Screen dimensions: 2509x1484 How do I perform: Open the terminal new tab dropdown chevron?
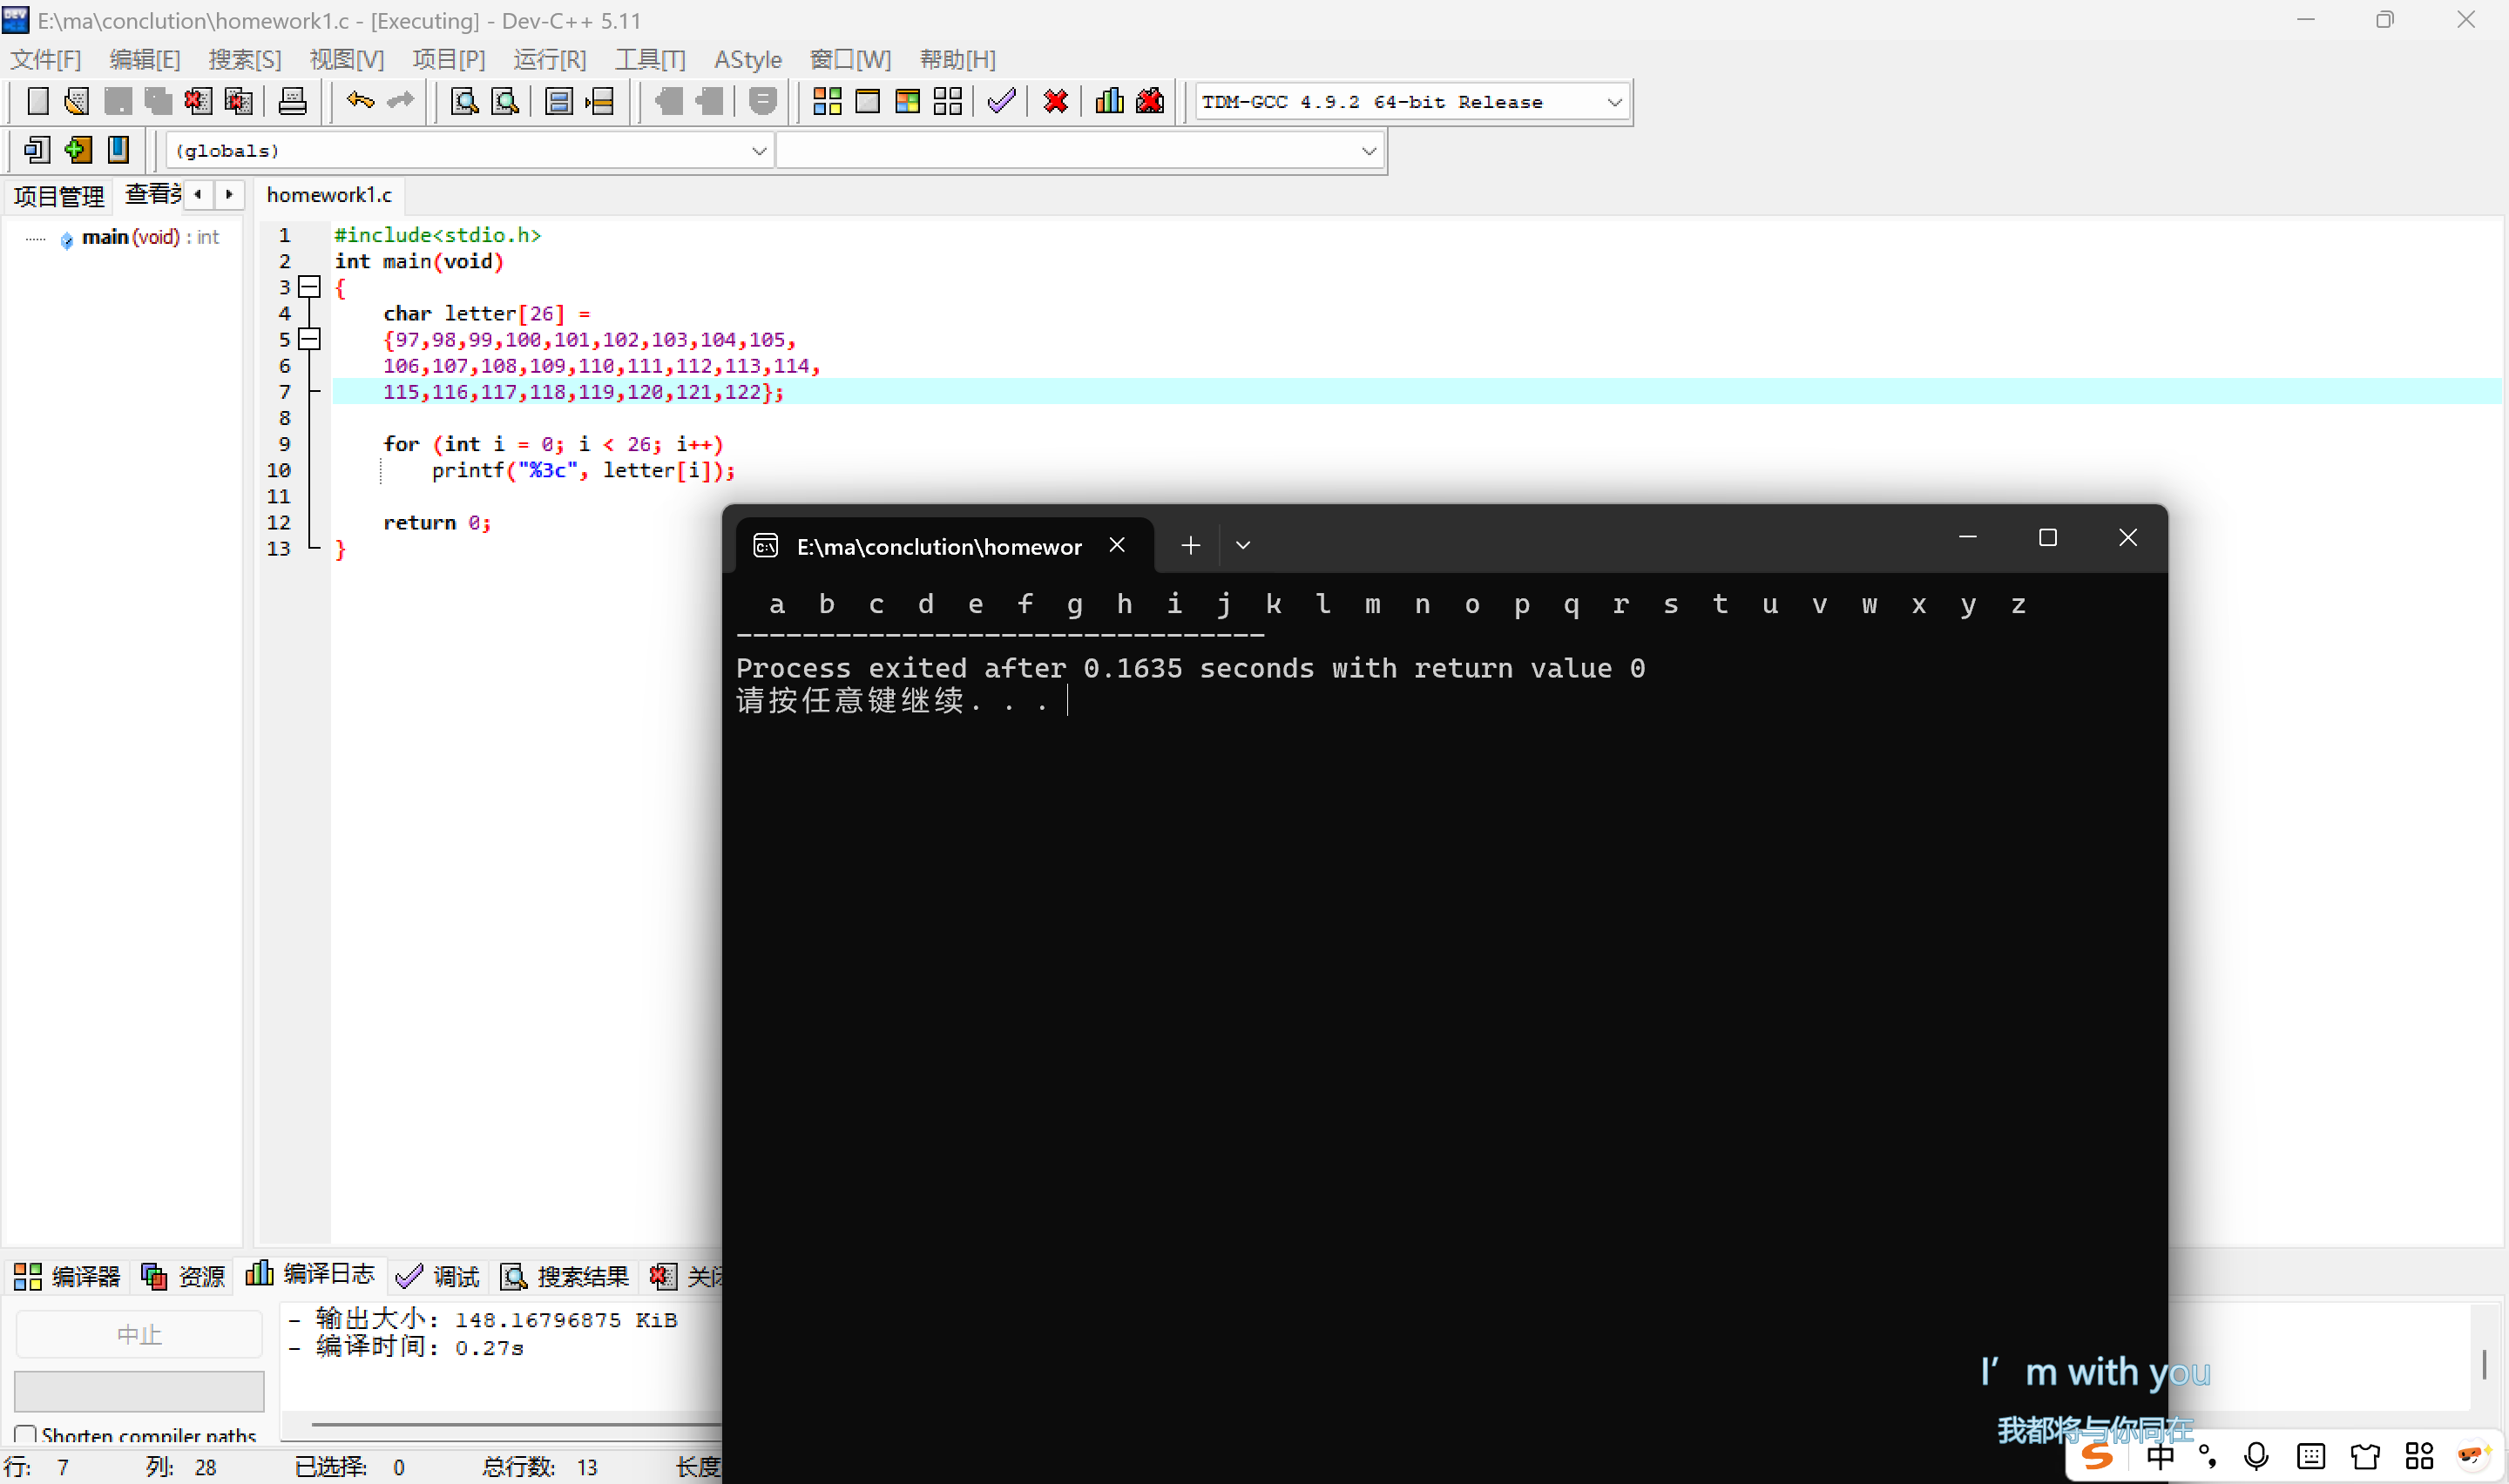1242,545
